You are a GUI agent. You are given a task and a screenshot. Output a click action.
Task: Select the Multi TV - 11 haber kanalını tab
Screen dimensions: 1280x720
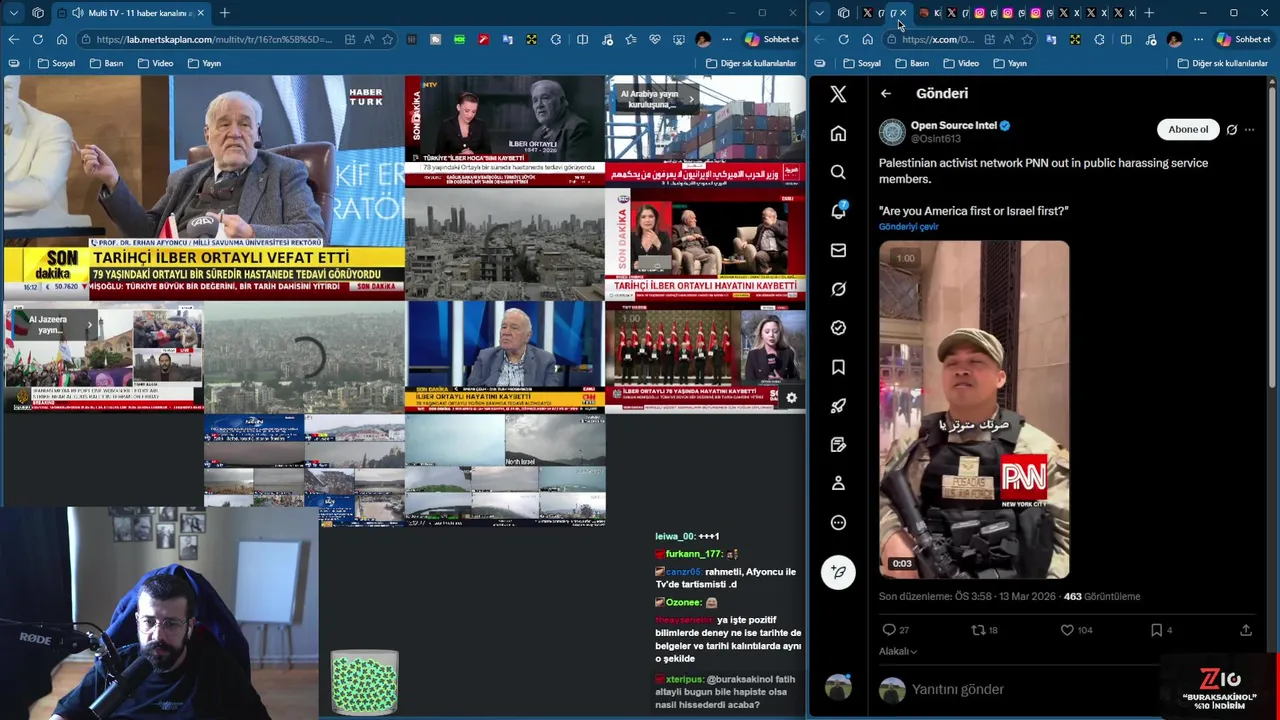tap(130, 13)
